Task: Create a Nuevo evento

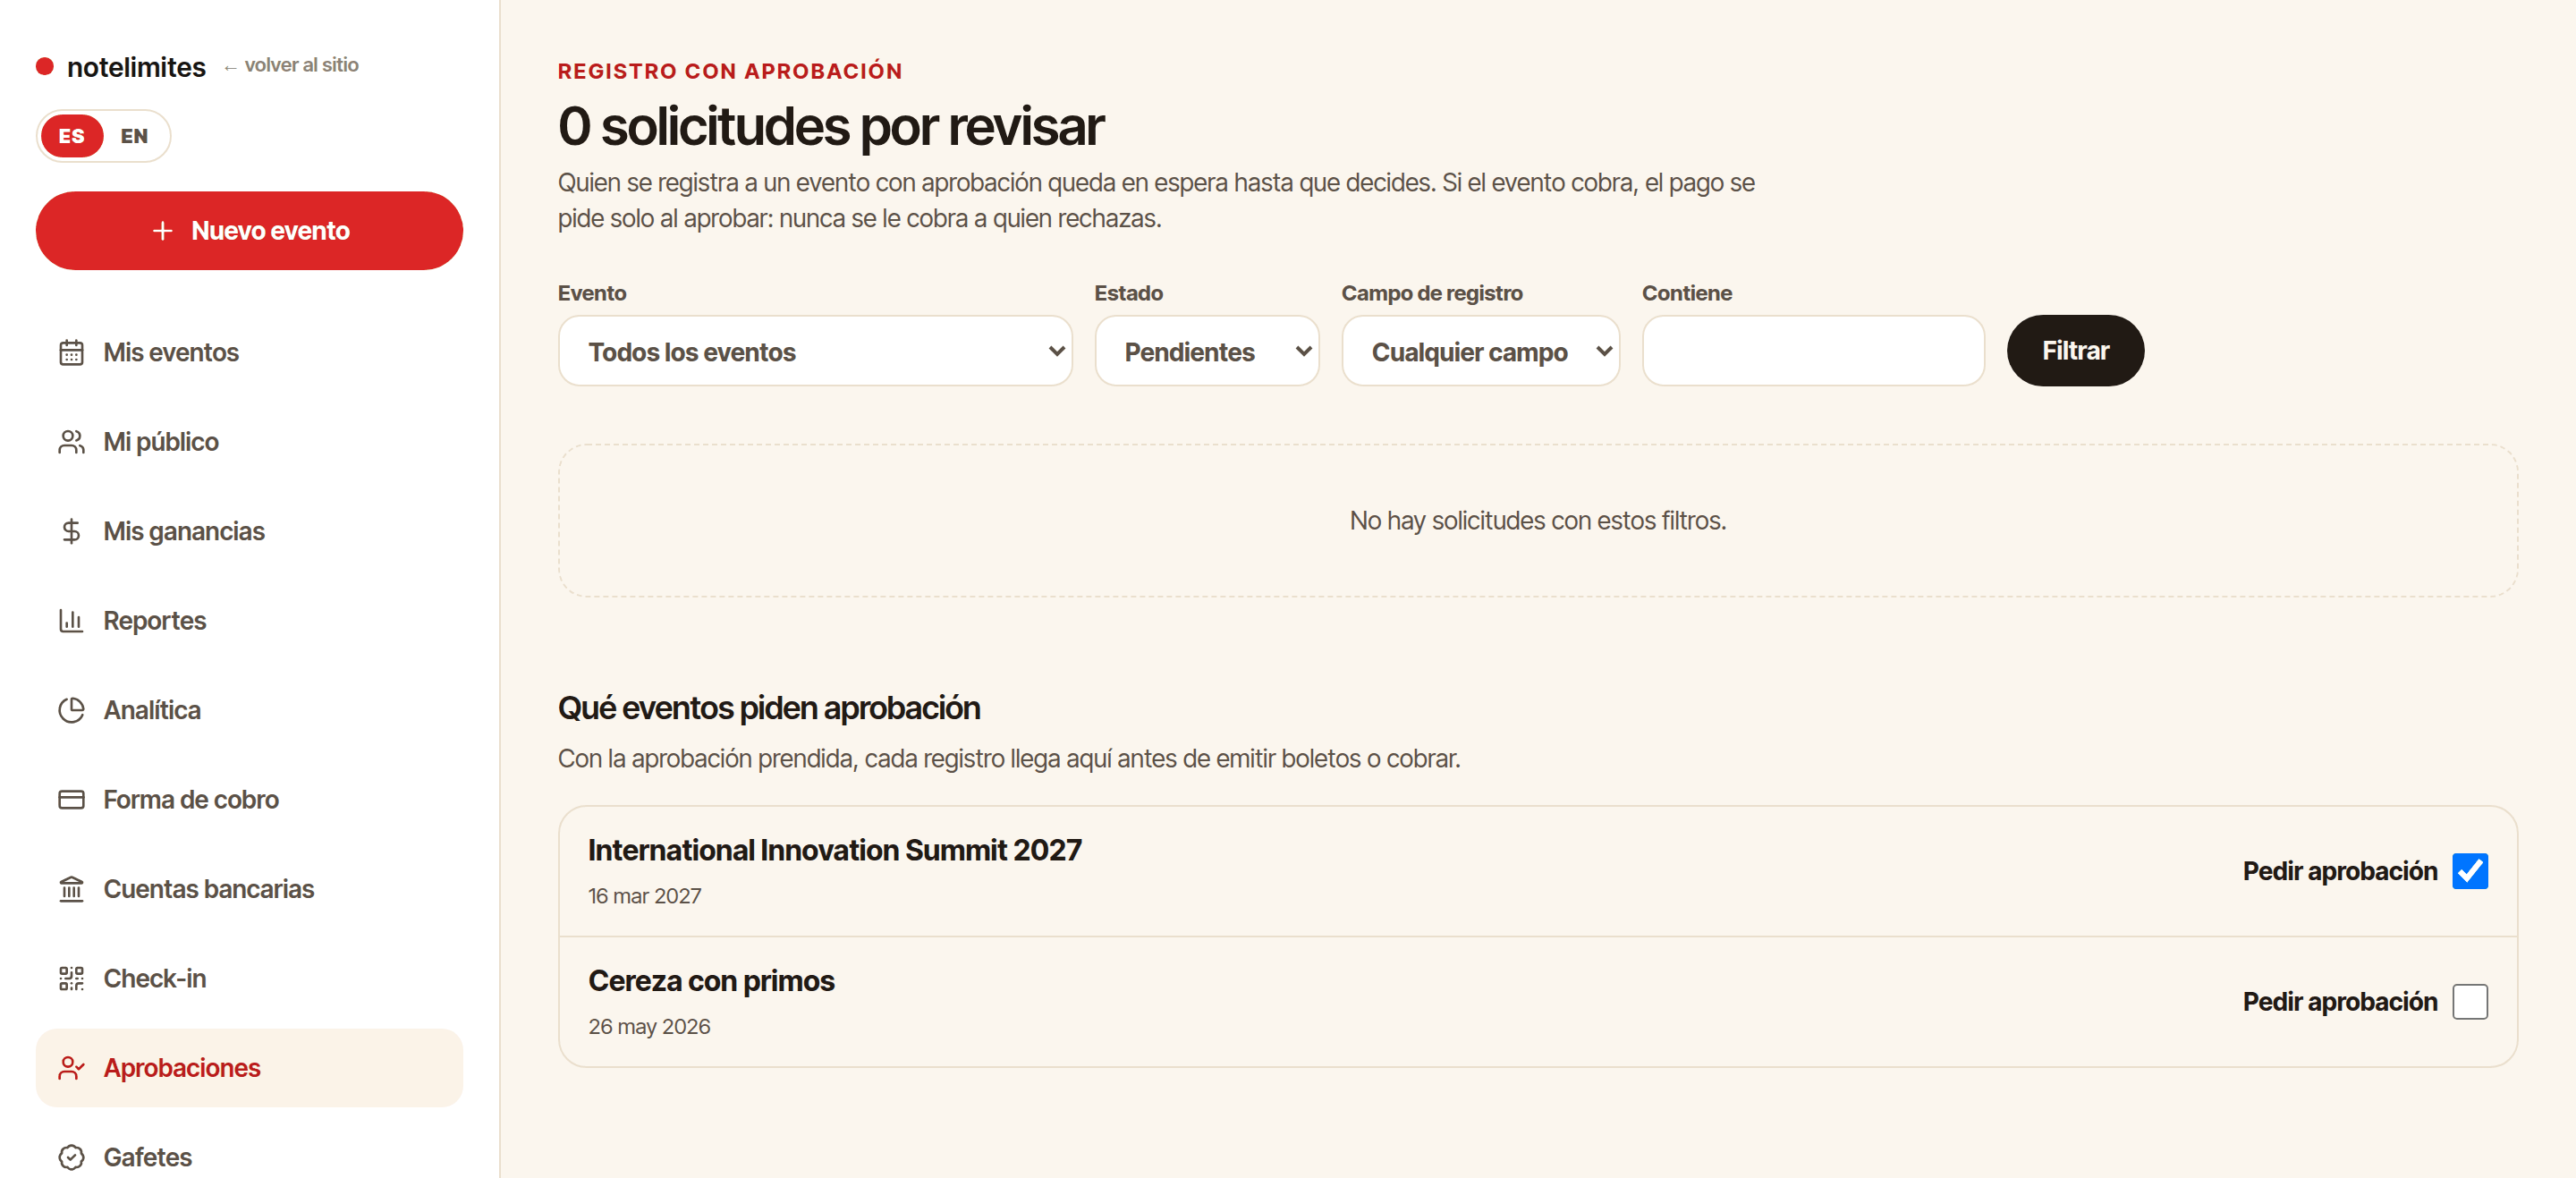Action: coord(249,231)
